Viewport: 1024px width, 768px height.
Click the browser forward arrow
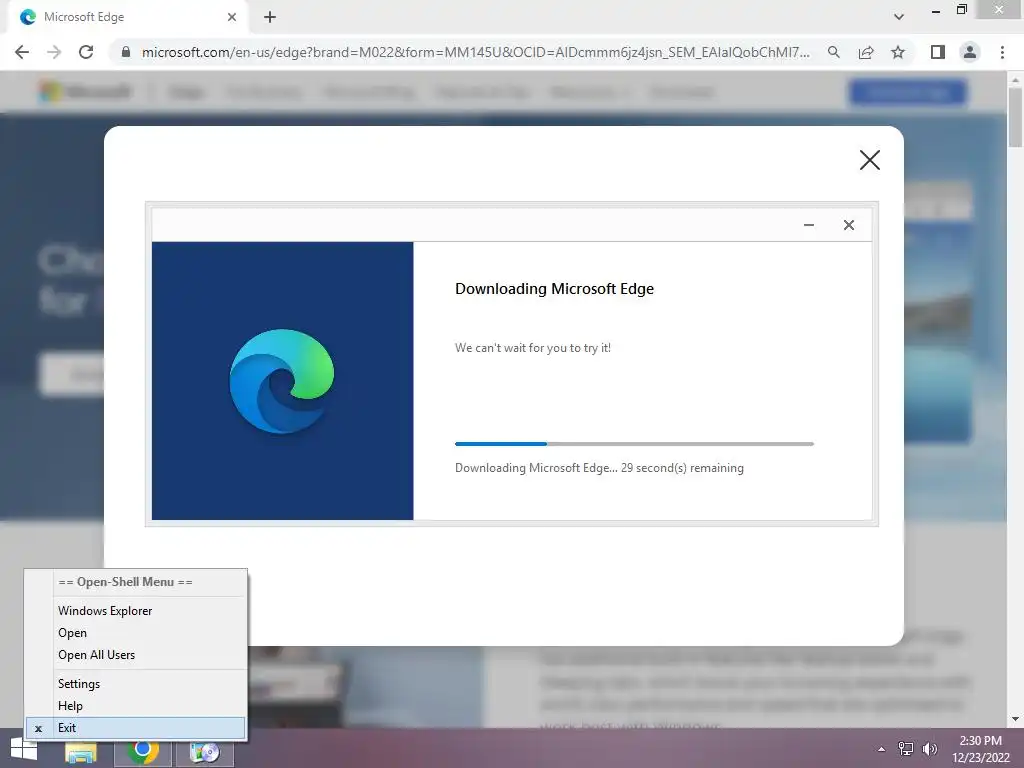54,52
